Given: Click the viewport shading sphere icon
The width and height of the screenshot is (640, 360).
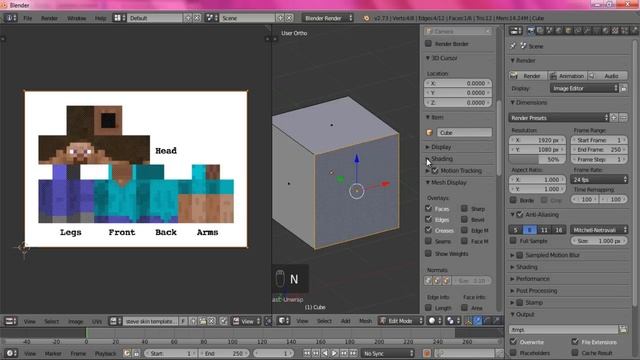Looking at the screenshot, I should pos(434,321).
